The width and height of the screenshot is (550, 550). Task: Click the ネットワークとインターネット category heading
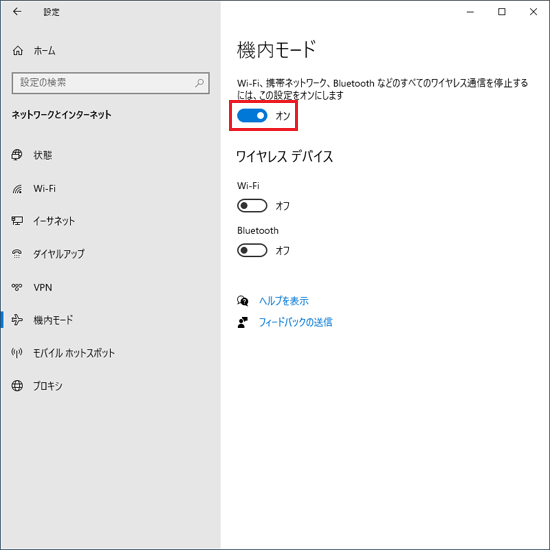[61, 115]
